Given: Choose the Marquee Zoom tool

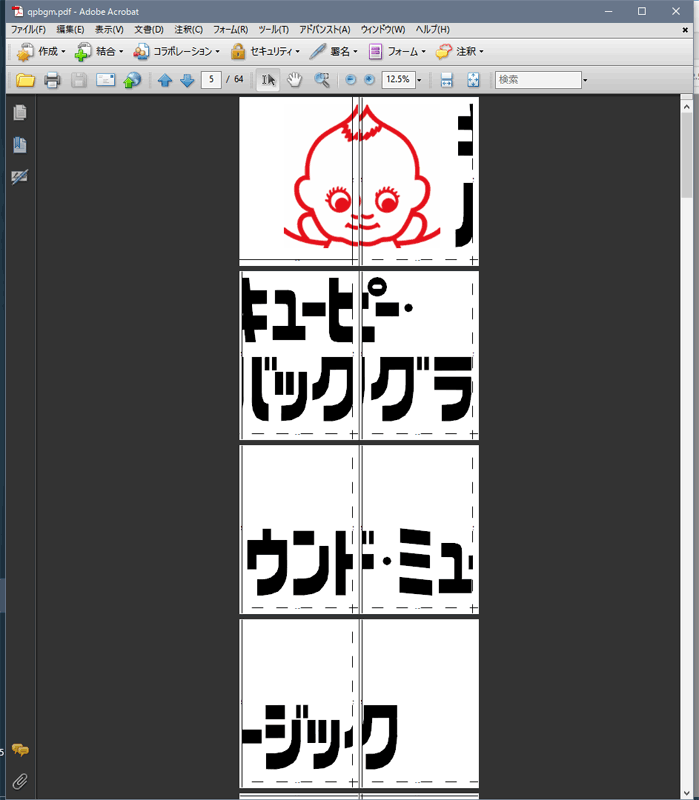Looking at the screenshot, I should pyautogui.click(x=321, y=80).
